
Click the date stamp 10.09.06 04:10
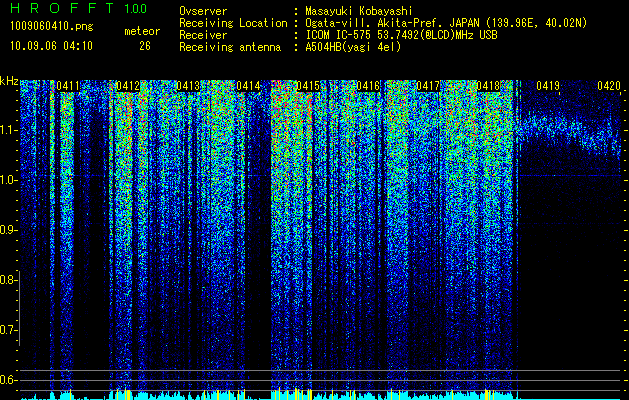pos(51,46)
